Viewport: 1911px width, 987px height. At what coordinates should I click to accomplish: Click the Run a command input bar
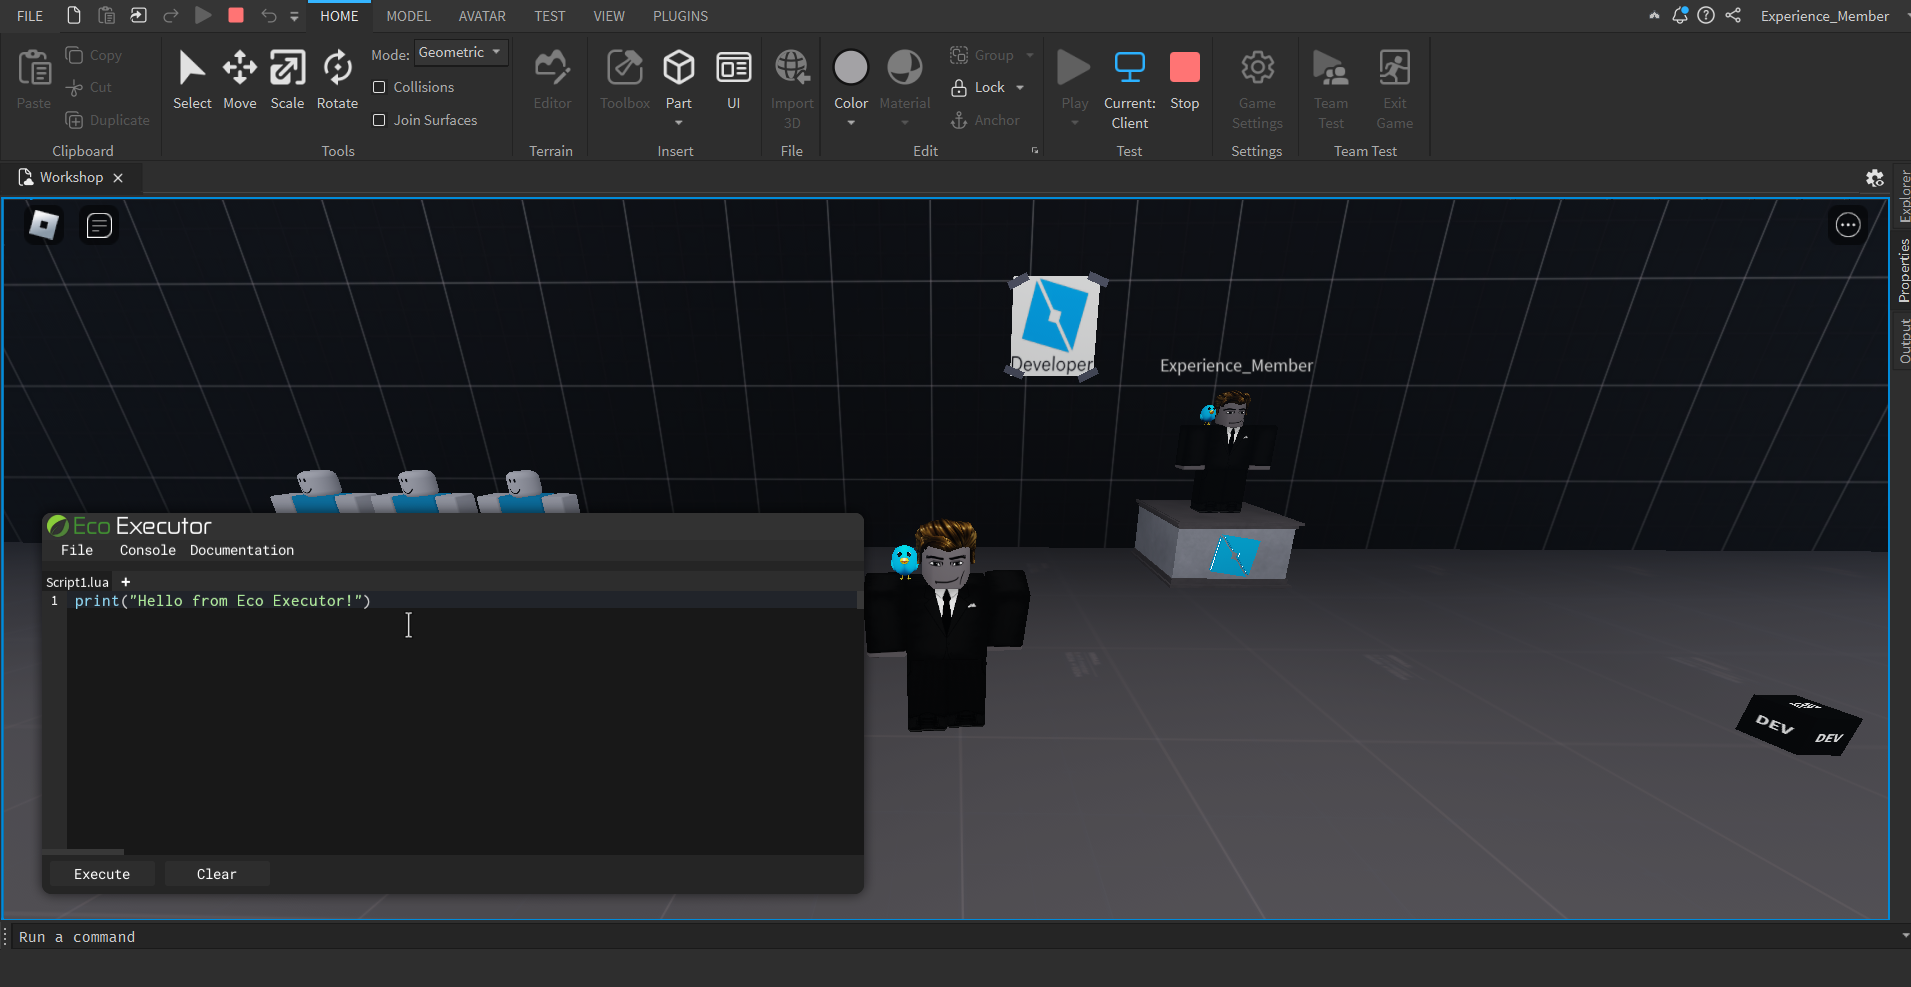[955, 937]
